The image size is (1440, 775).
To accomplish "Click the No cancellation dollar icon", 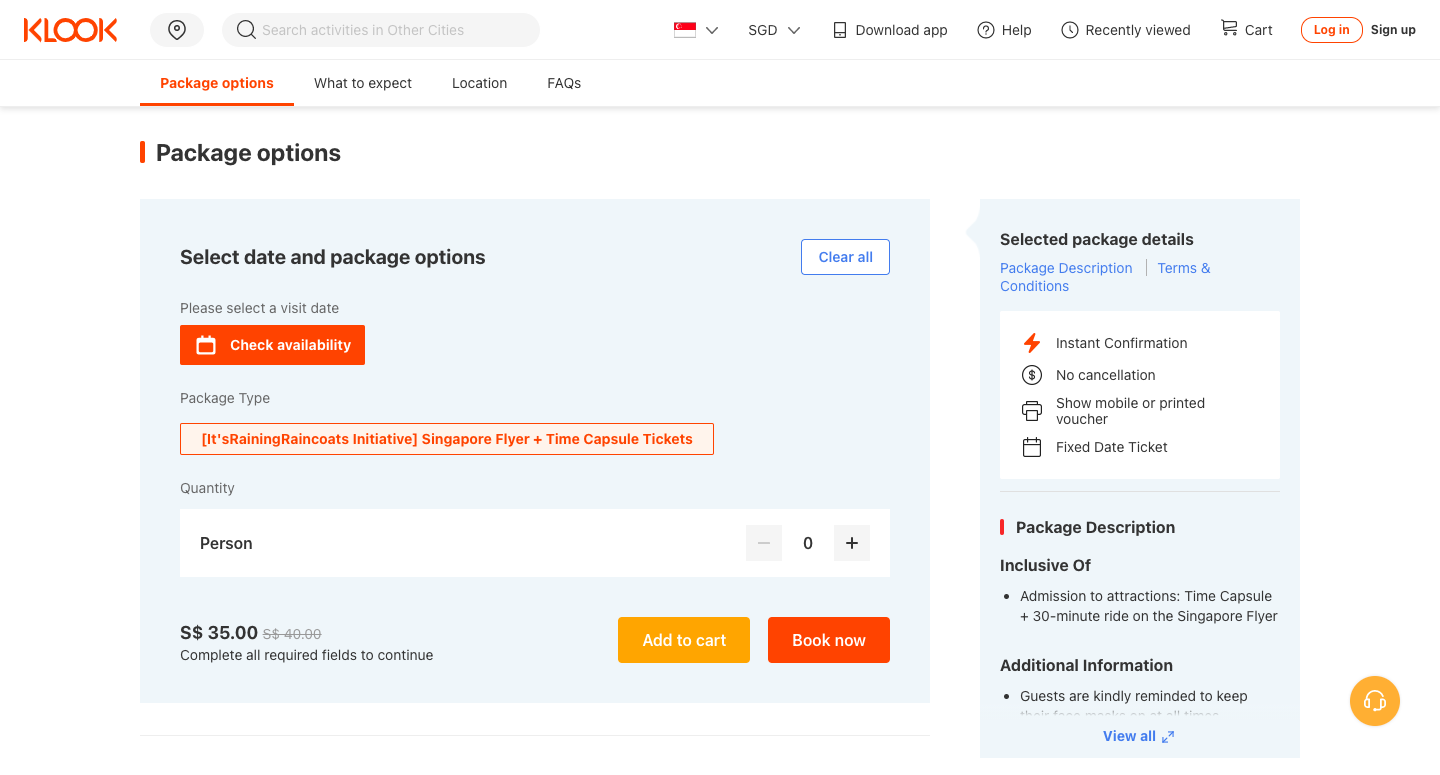I will [1032, 375].
